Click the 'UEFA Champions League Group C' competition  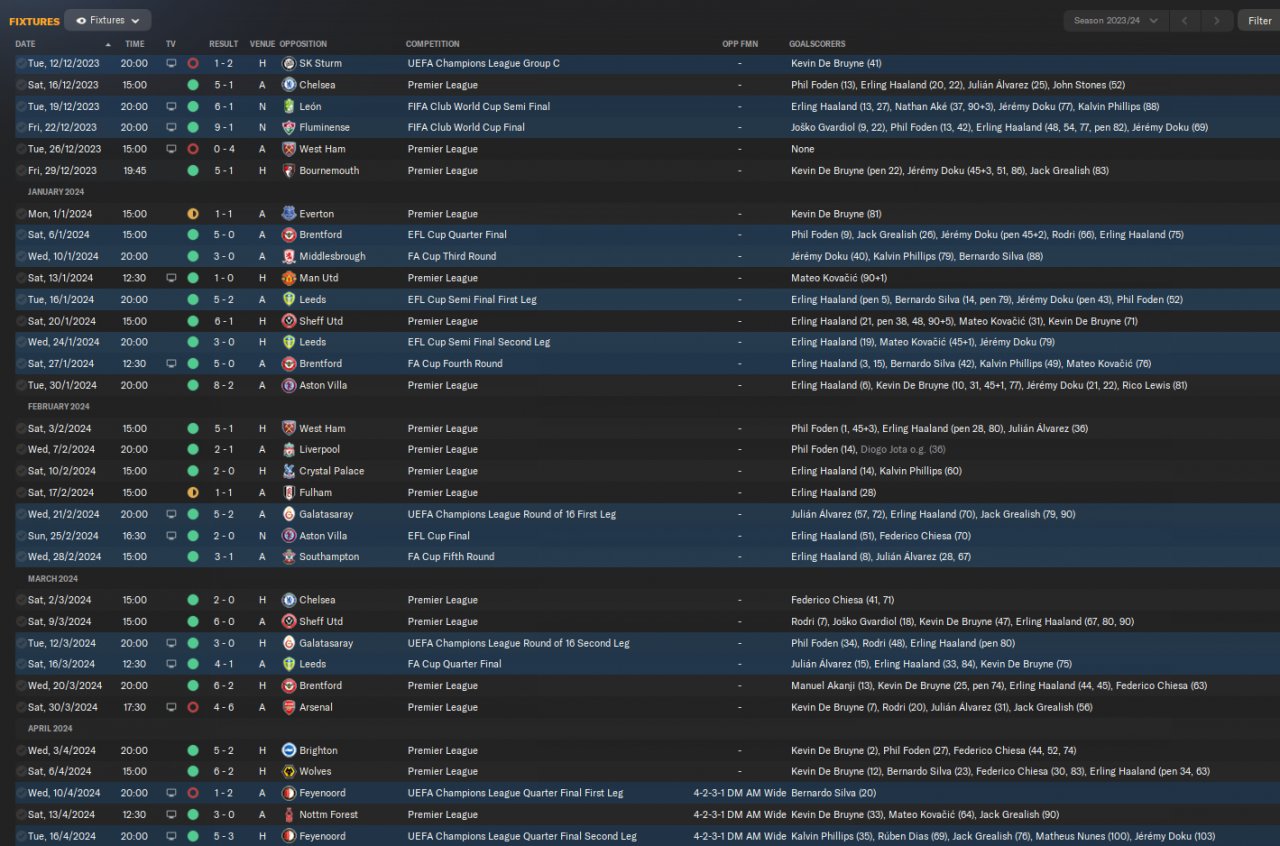pyautogui.click(x=484, y=64)
